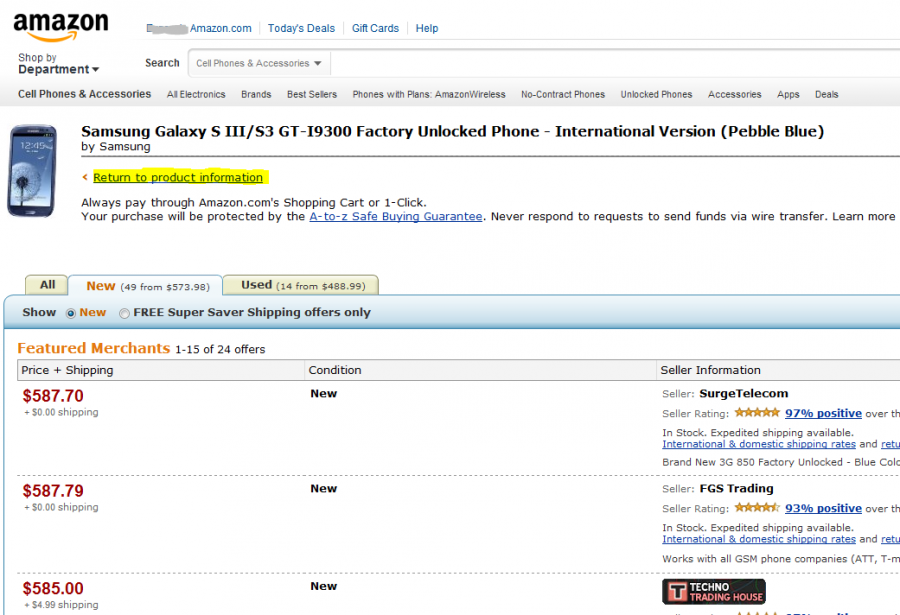Viewport: 900px width, 615px height.
Task: Click in the search text field
Action: pyautogui.click(x=615, y=63)
